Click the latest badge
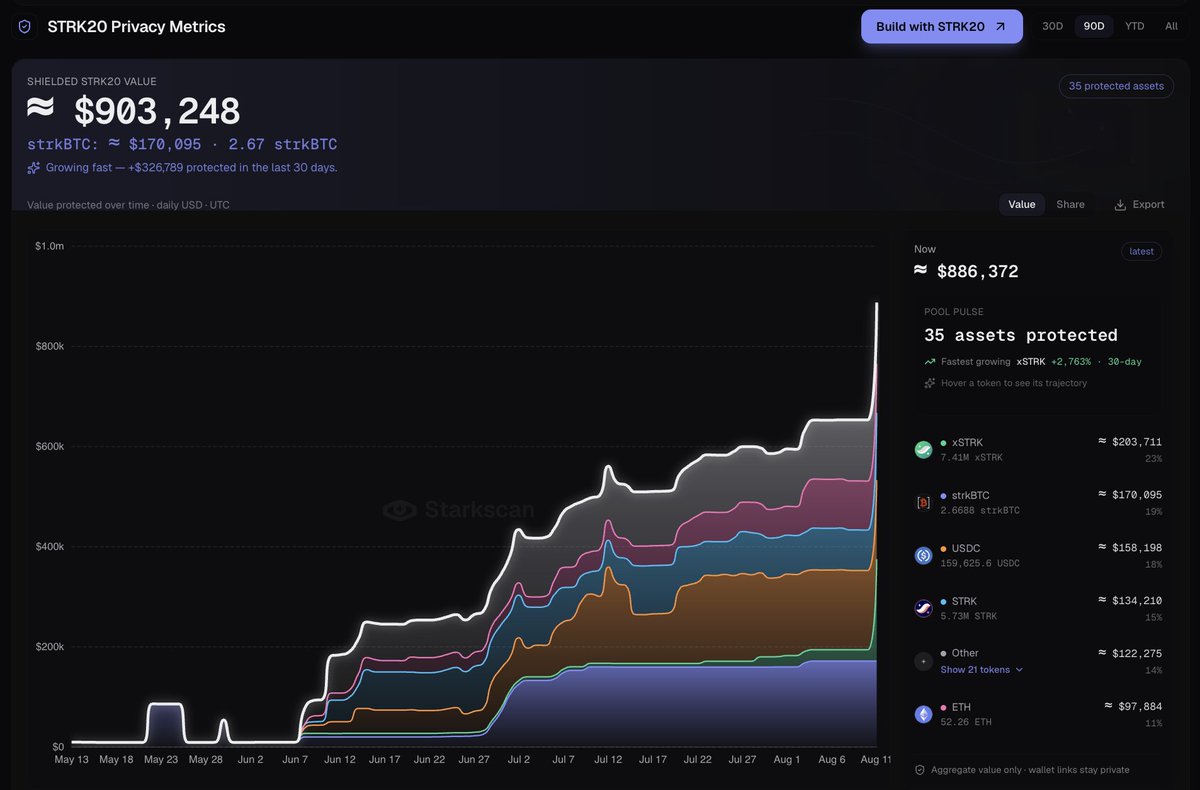This screenshot has height=790, width=1200. pos(1141,251)
